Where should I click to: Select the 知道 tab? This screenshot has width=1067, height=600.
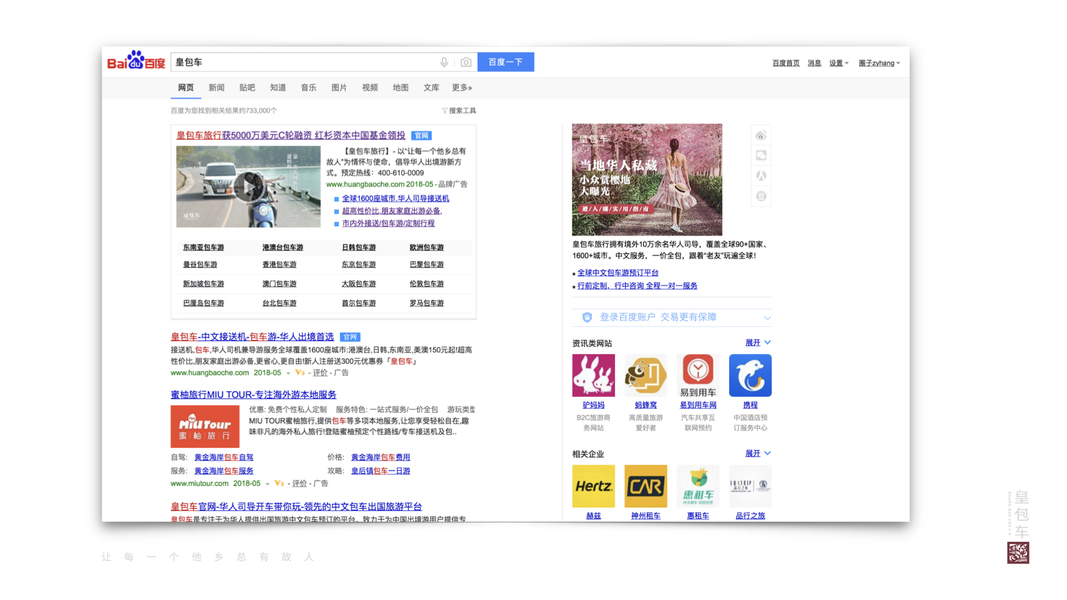(278, 88)
